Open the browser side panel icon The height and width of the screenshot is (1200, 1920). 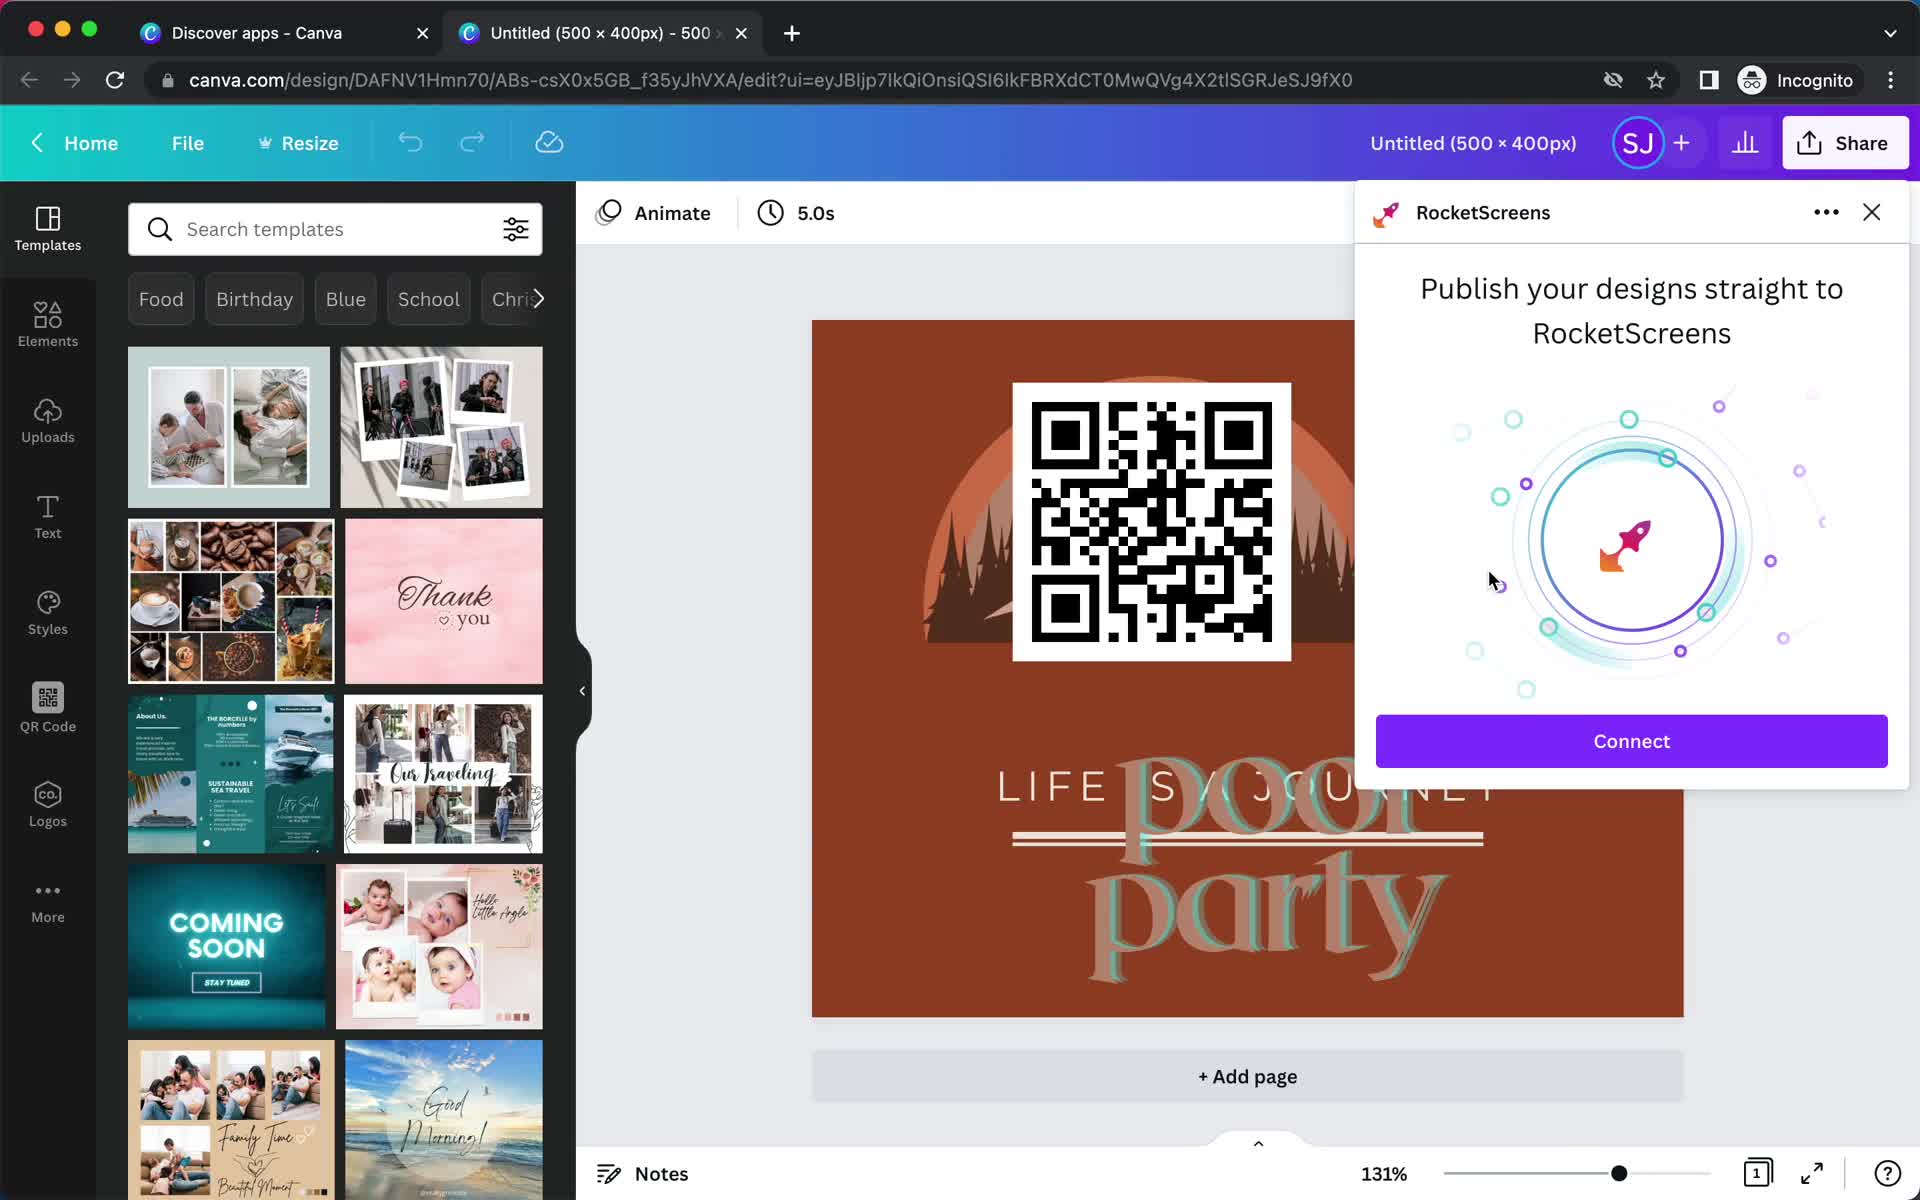(1709, 80)
